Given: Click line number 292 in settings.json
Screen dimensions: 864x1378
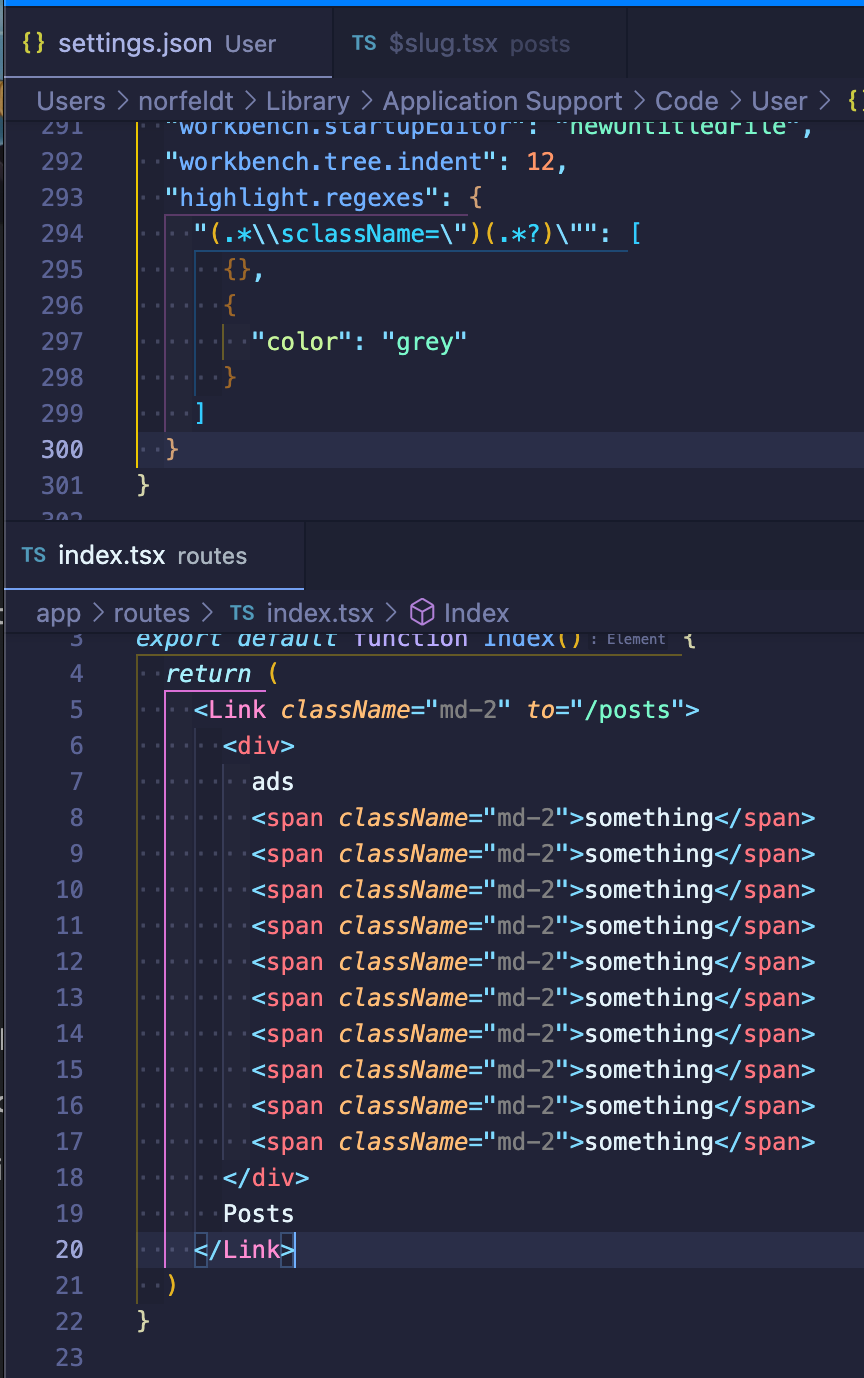Looking at the screenshot, I should pos(63,161).
